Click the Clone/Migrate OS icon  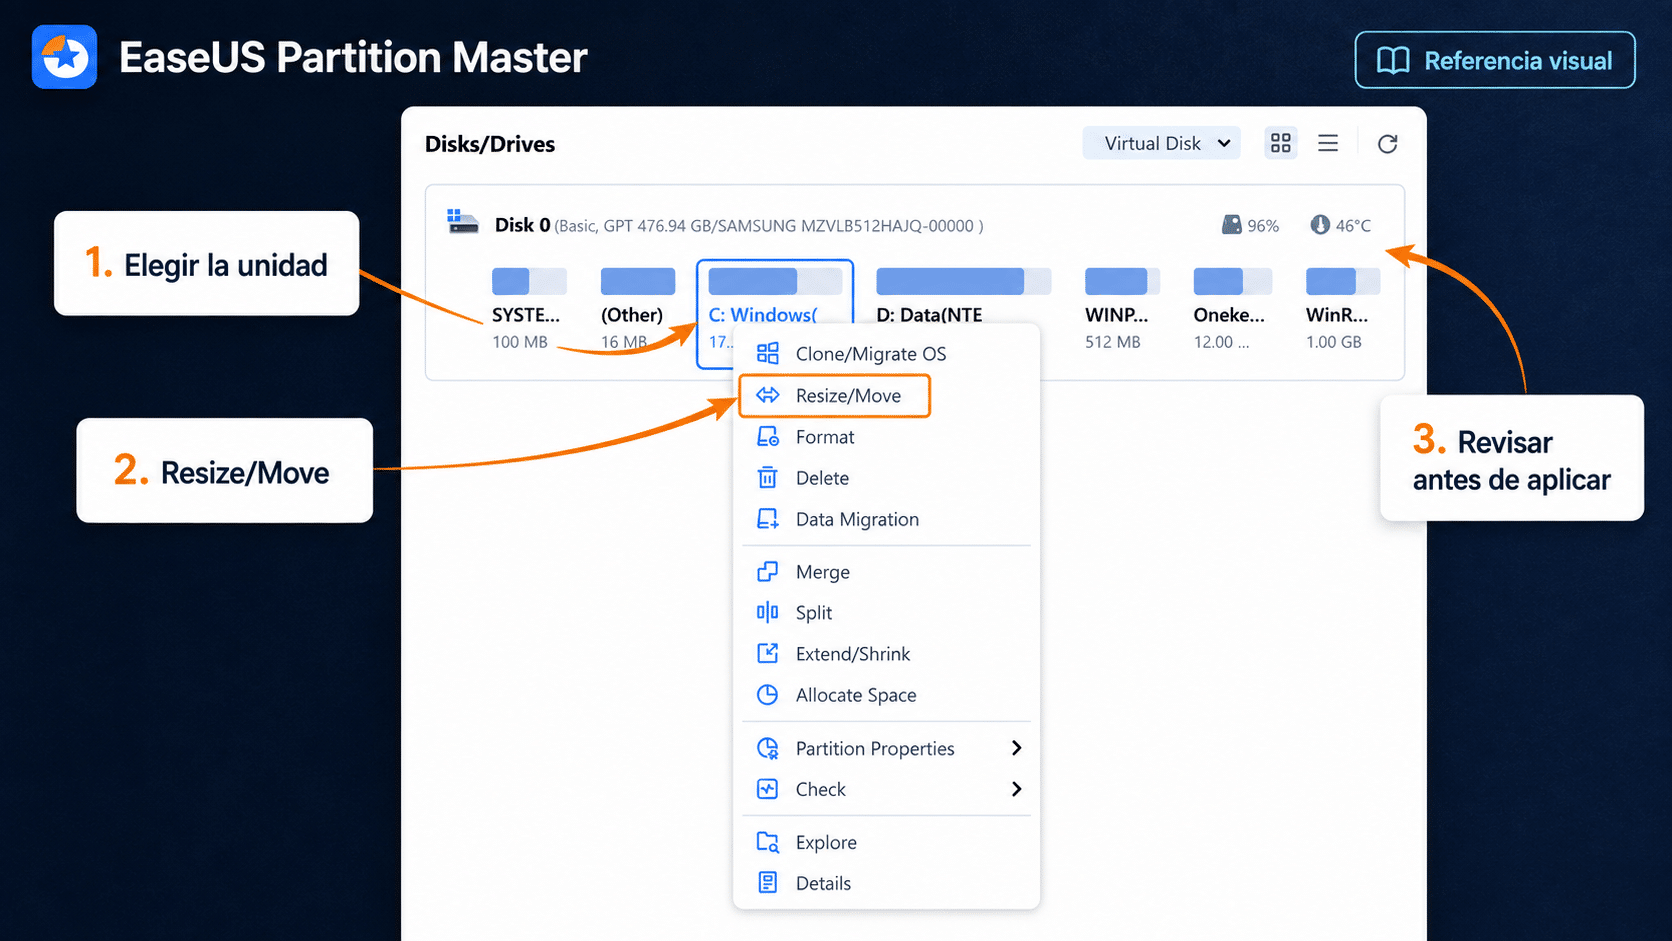point(768,353)
